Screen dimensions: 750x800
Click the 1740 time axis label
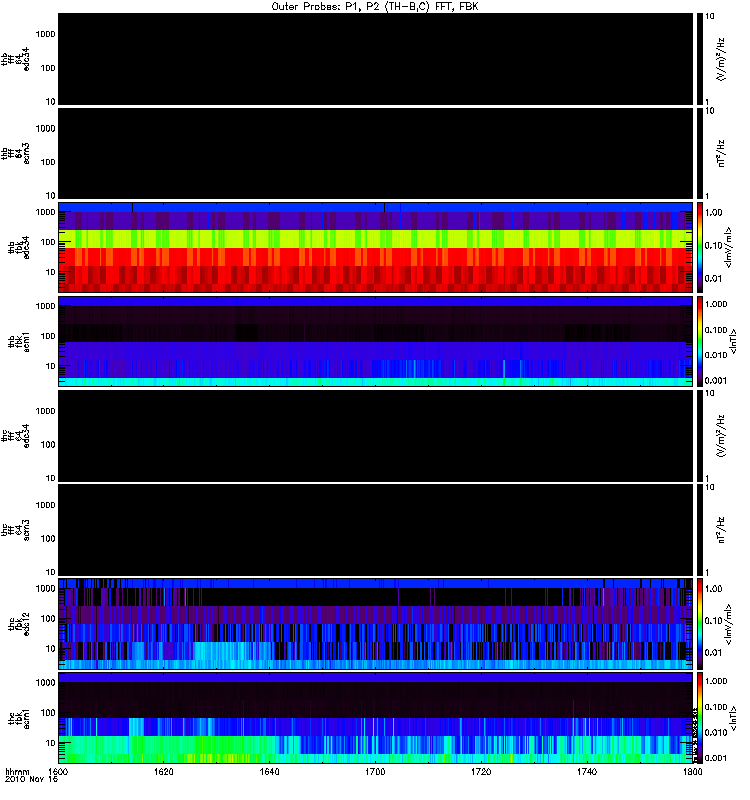[x=587, y=771]
